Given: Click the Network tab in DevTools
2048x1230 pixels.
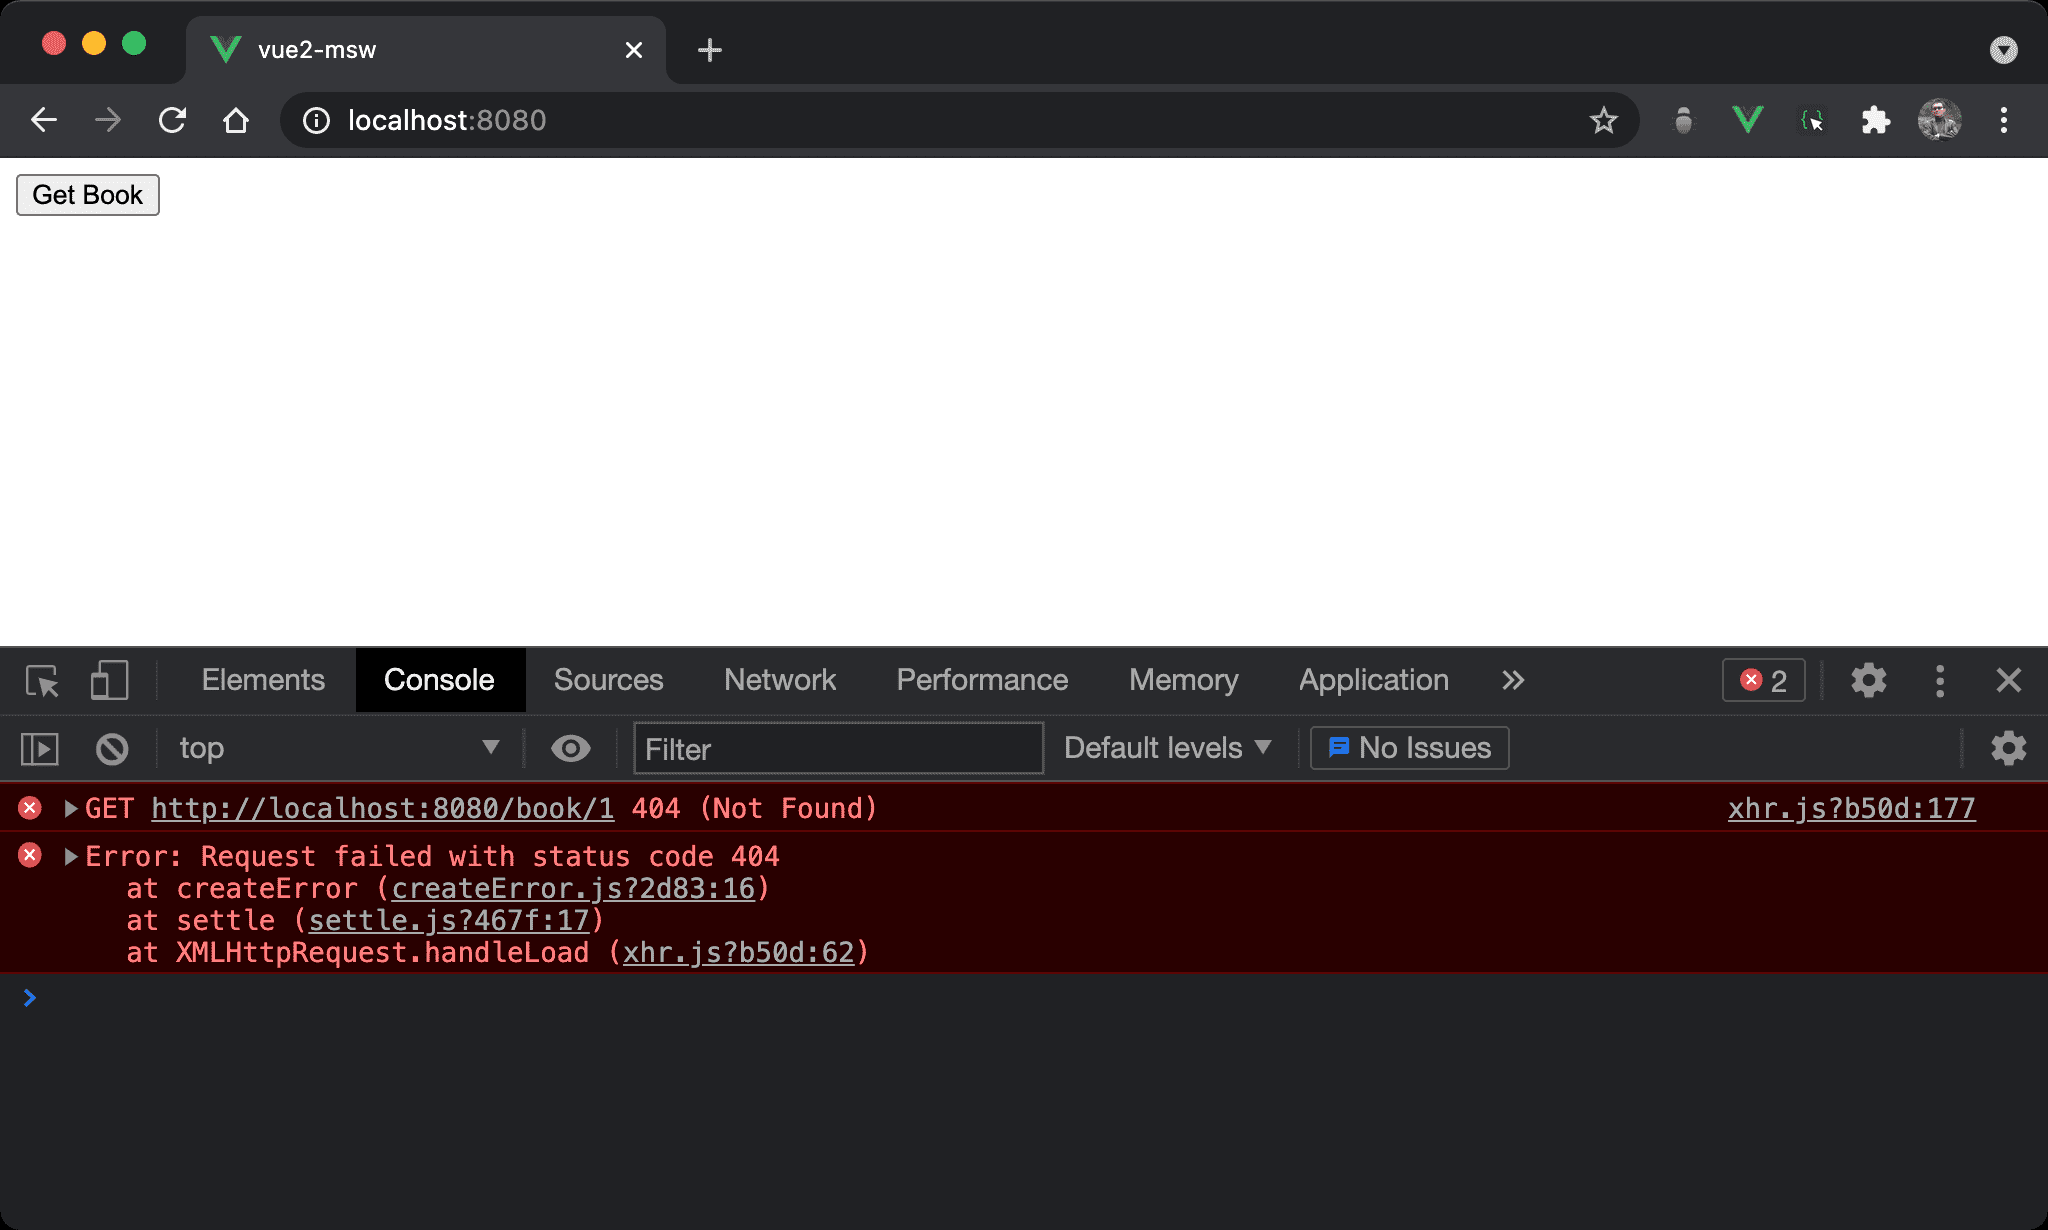Looking at the screenshot, I should [x=781, y=677].
